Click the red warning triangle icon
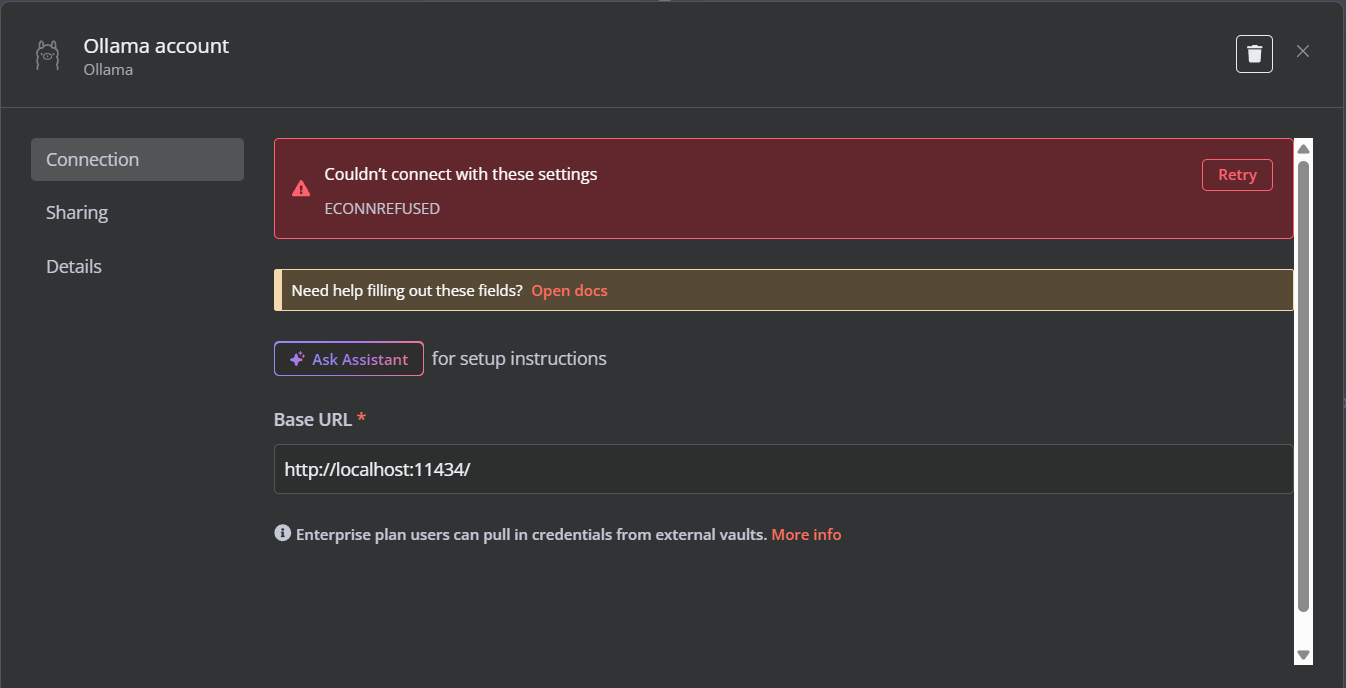 pyautogui.click(x=300, y=188)
